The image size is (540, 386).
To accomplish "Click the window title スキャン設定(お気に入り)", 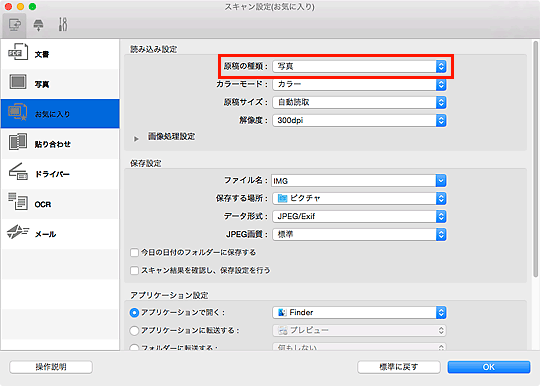I will coord(270,7).
